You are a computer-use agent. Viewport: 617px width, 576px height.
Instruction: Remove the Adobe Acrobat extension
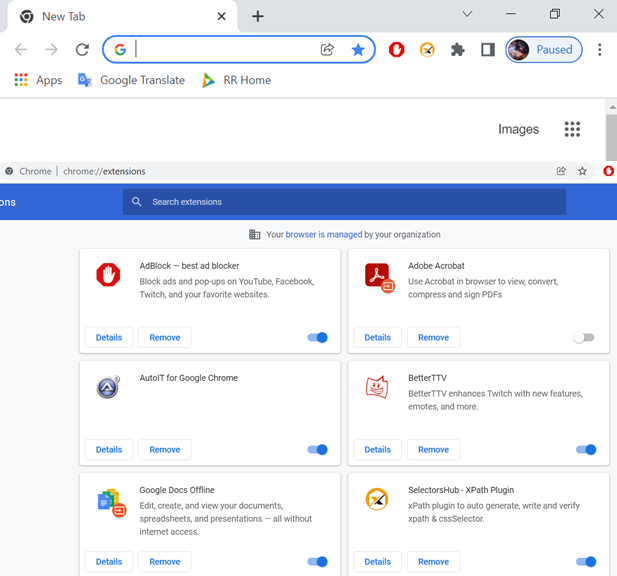433,337
